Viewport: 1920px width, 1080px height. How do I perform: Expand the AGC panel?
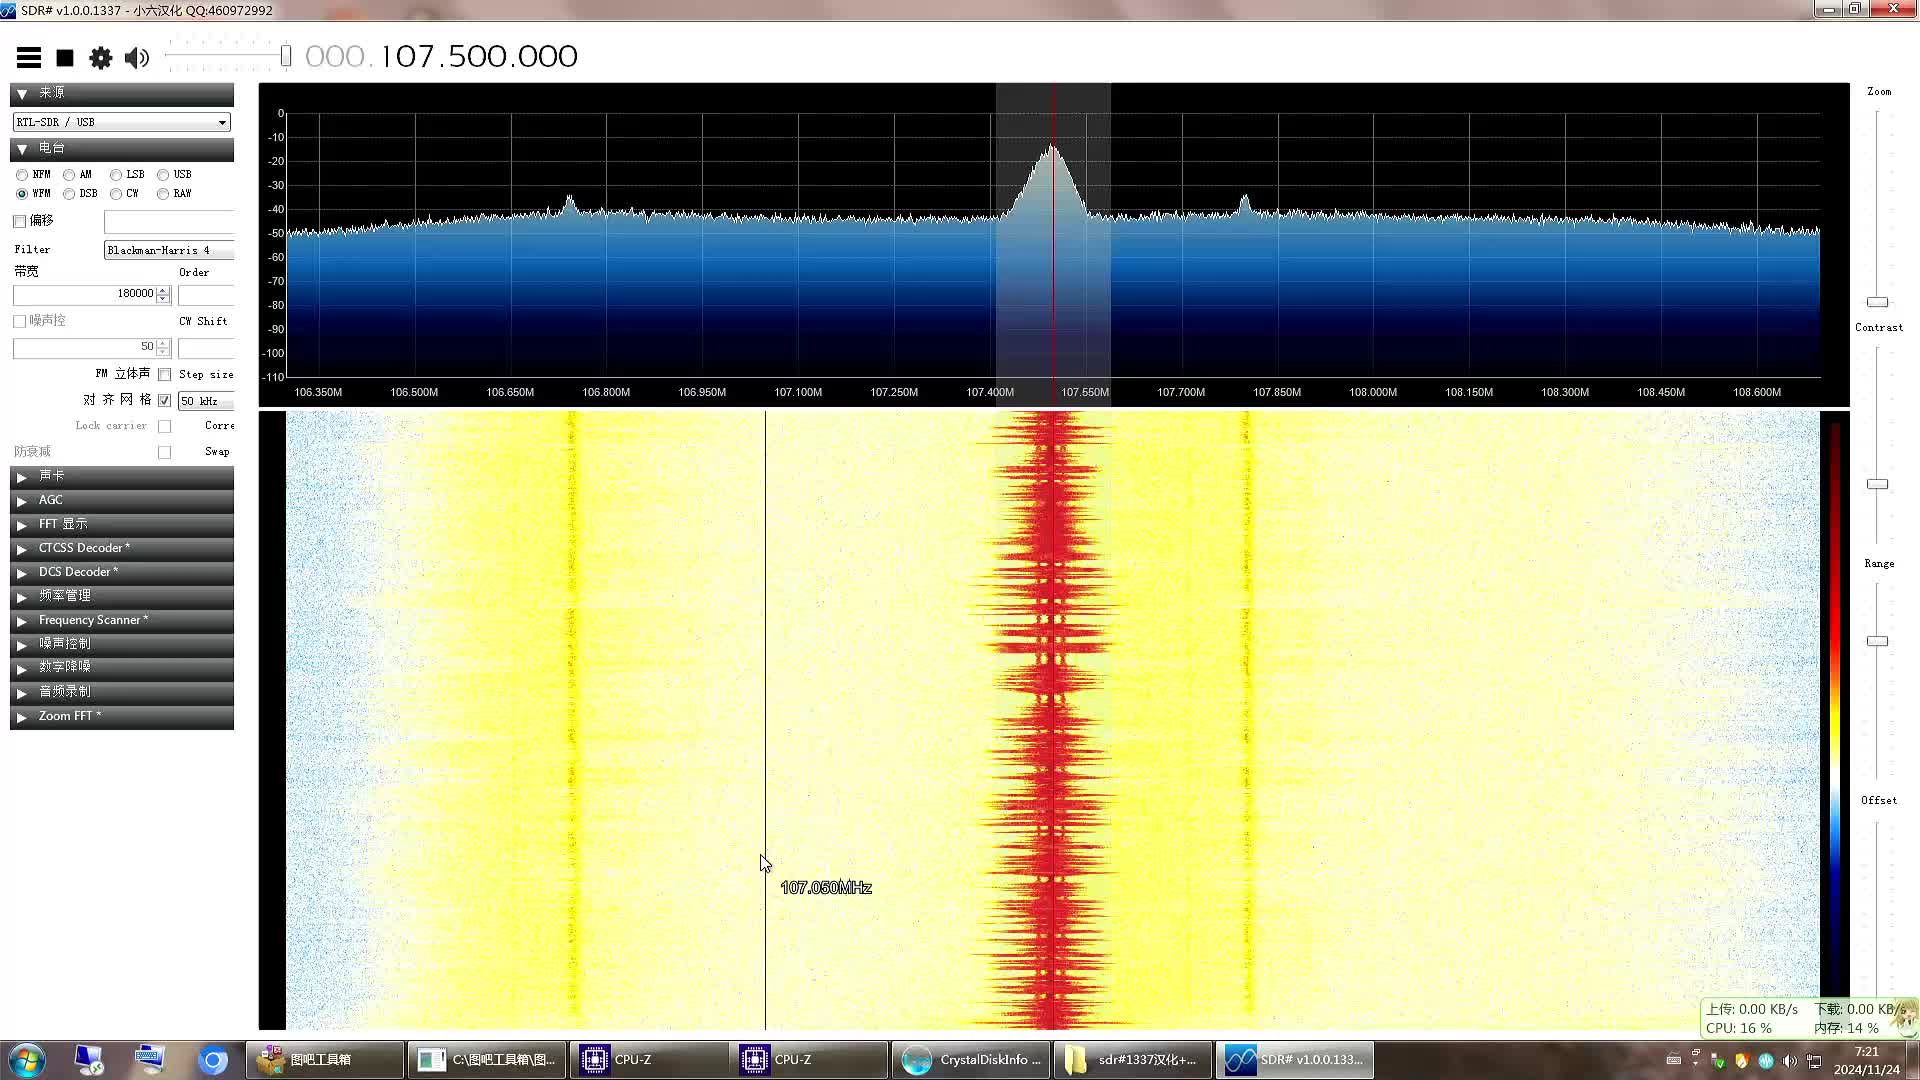click(x=121, y=500)
